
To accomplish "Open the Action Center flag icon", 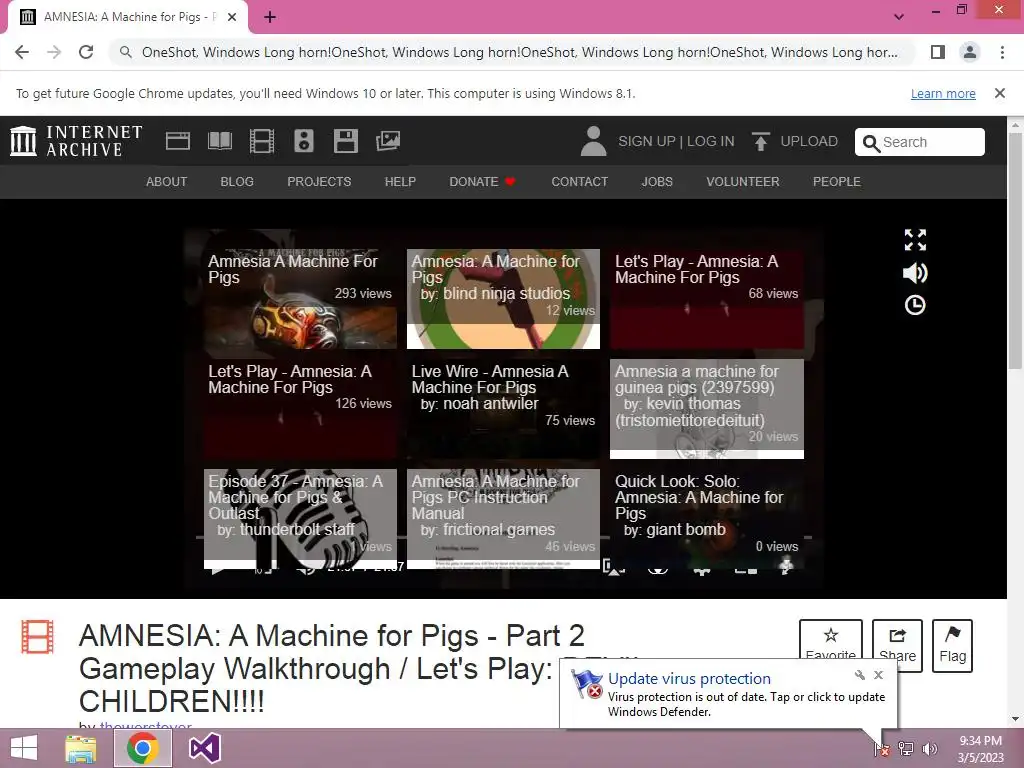I will (882, 748).
